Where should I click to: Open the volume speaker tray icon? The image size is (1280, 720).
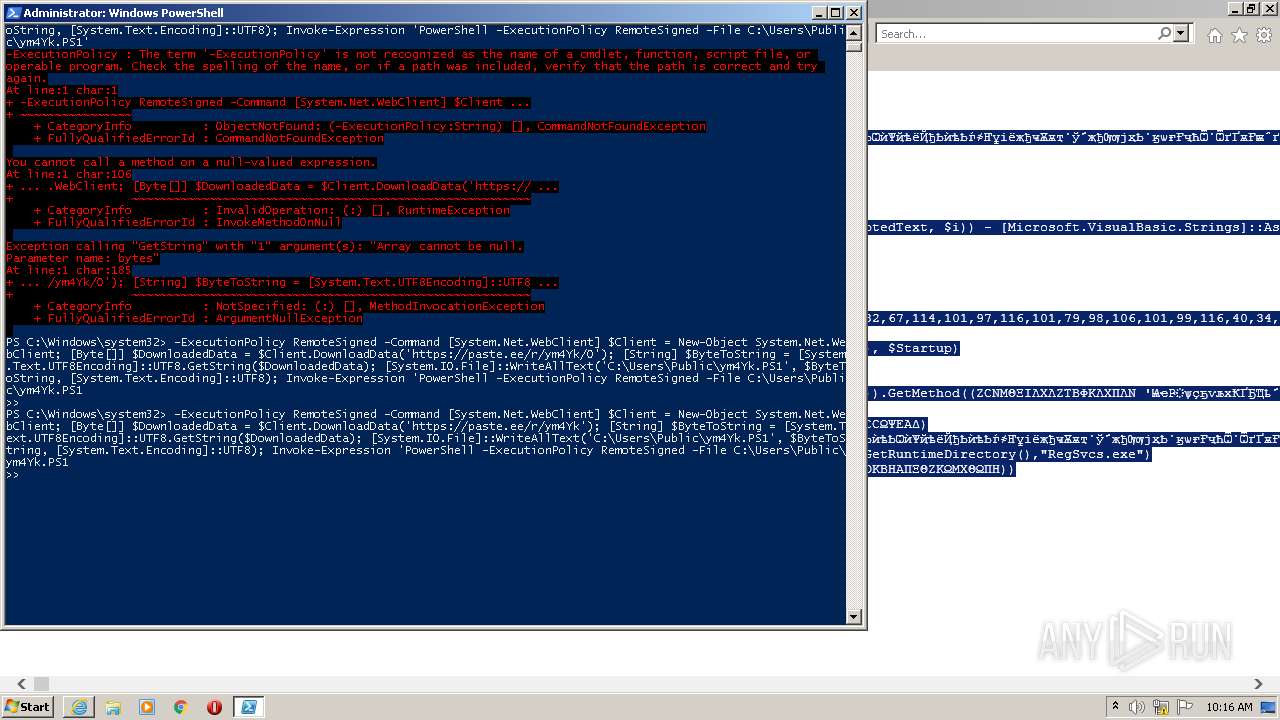1138,707
